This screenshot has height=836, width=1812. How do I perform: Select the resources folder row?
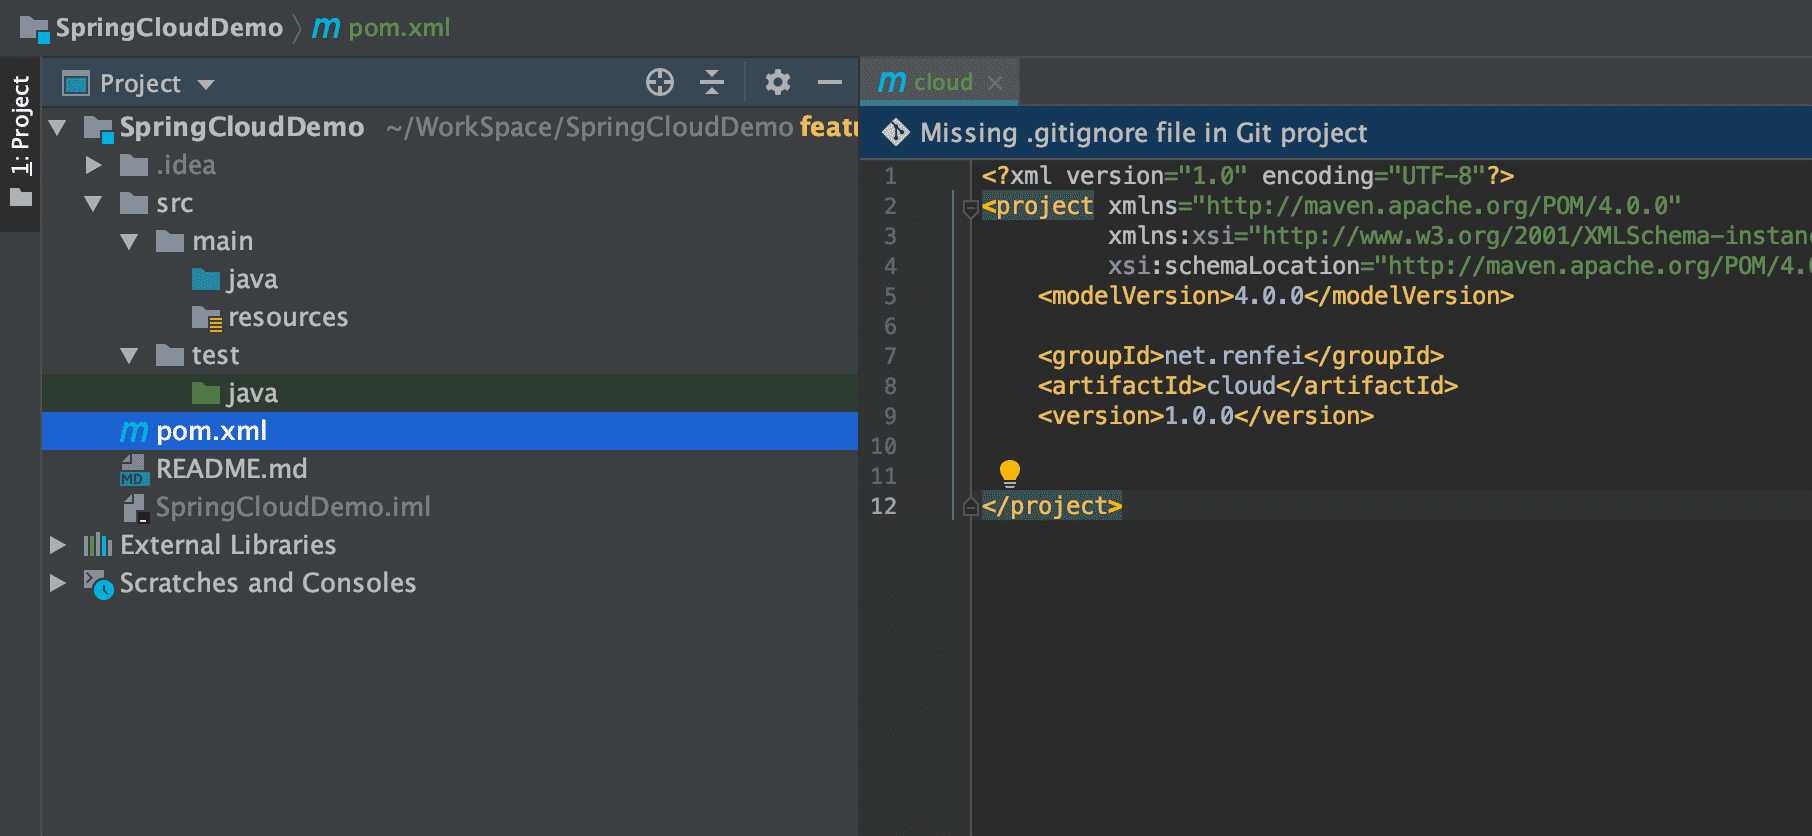(450, 317)
